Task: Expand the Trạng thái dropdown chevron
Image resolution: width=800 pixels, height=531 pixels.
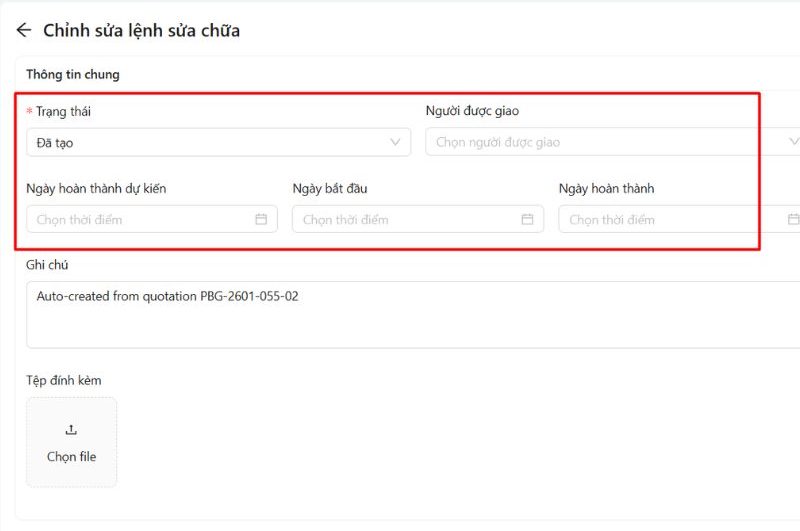Action: (395, 142)
